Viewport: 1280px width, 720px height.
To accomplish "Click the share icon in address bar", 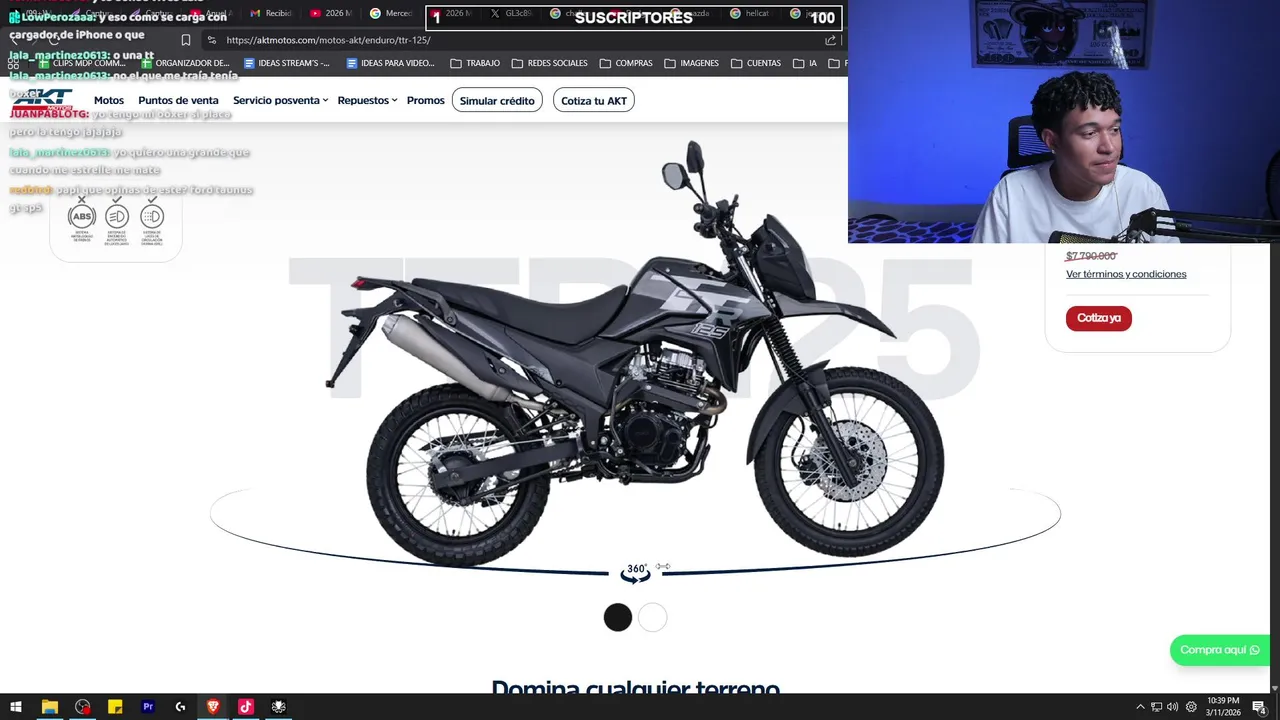I will click(x=830, y=40).
